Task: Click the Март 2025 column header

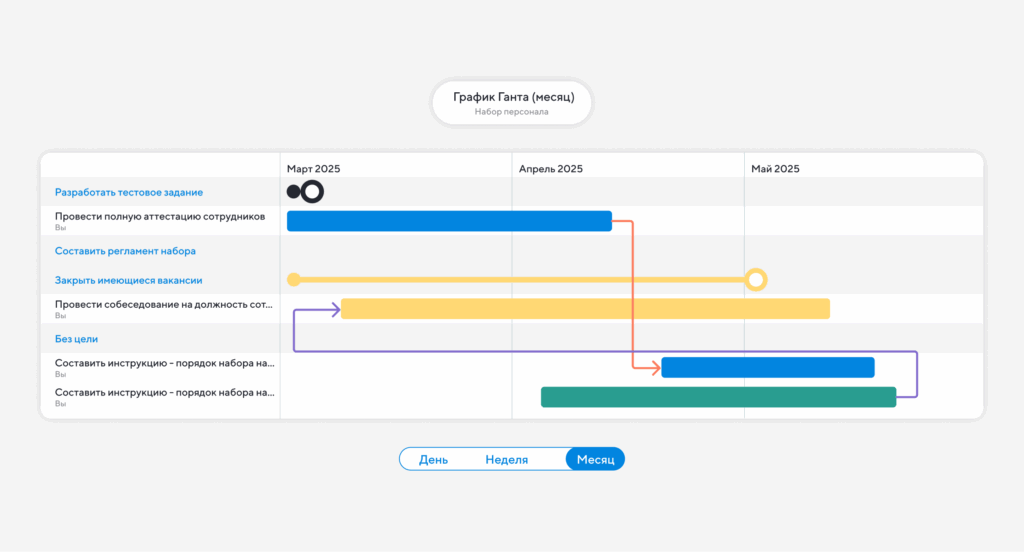Action: point(314,169)
